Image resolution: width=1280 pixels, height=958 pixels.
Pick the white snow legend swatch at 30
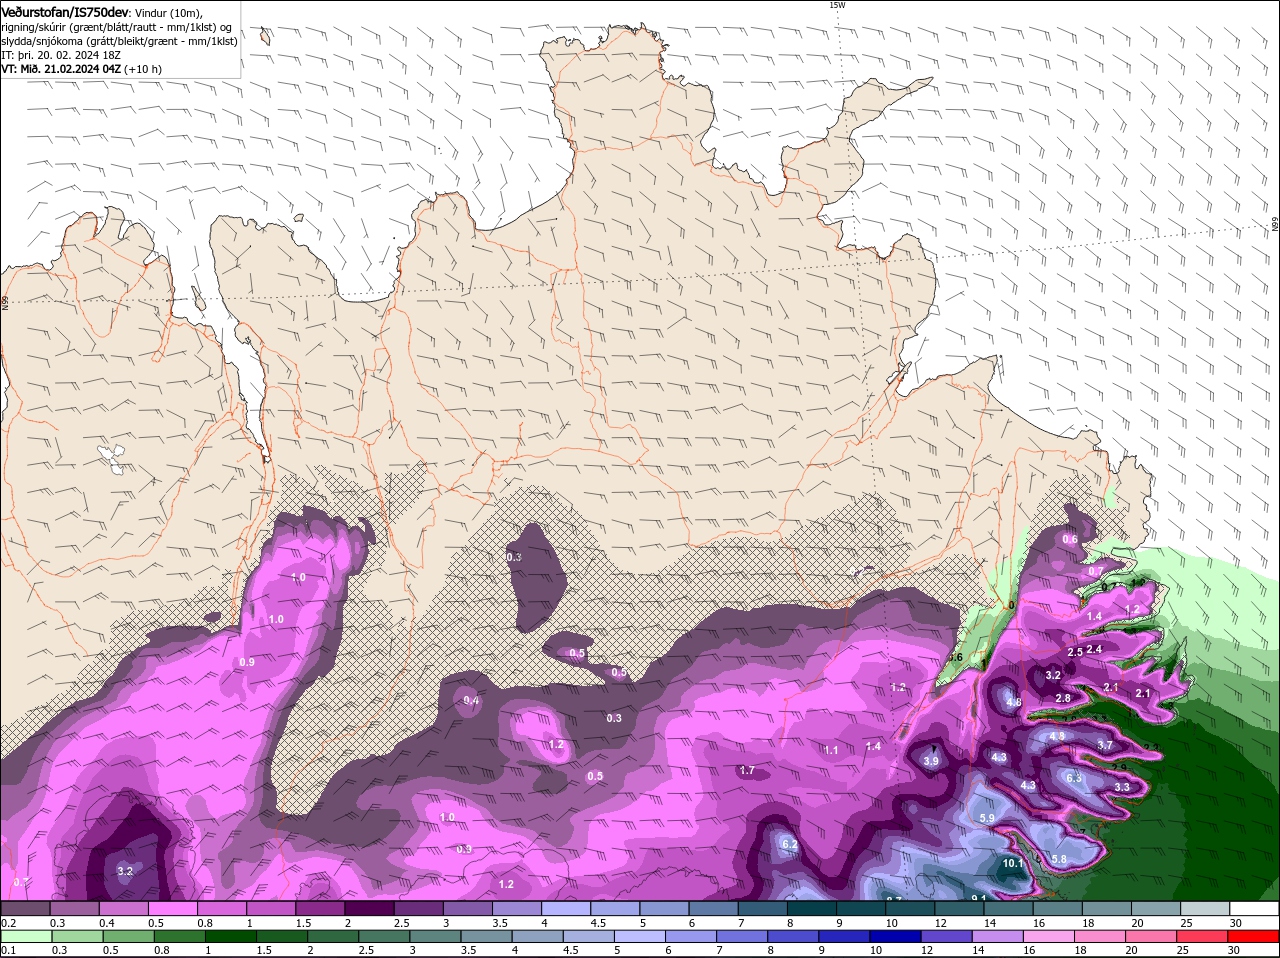(x=1255, y=908)
